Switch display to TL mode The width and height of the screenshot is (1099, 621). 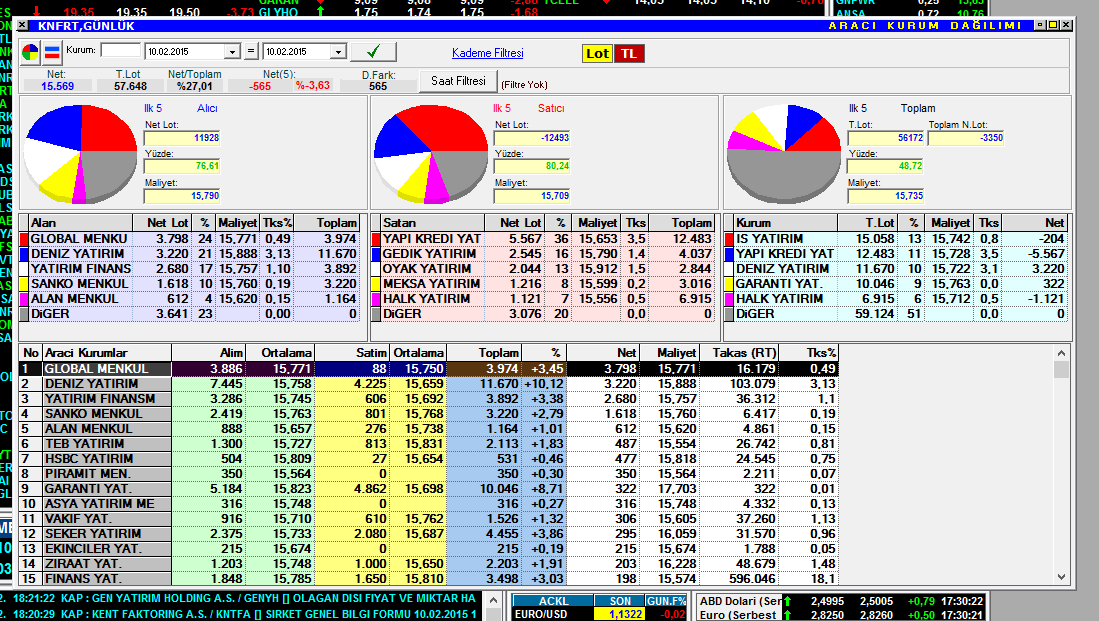[x=629, y=54]
